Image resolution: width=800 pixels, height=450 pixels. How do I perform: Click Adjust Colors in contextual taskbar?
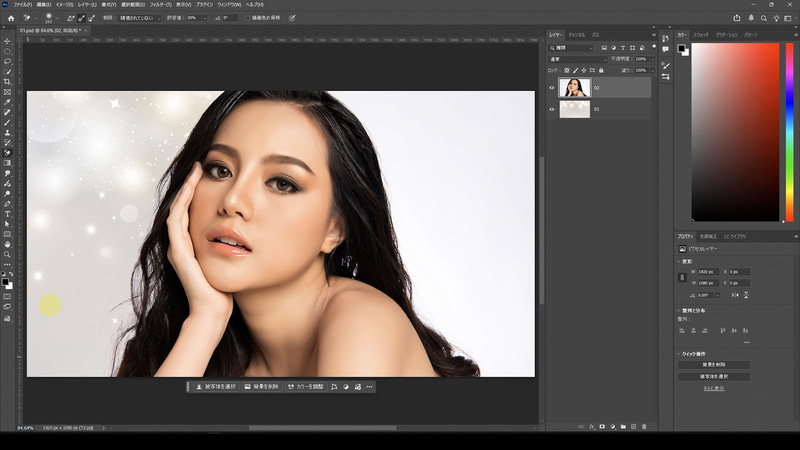coord(305,387)
